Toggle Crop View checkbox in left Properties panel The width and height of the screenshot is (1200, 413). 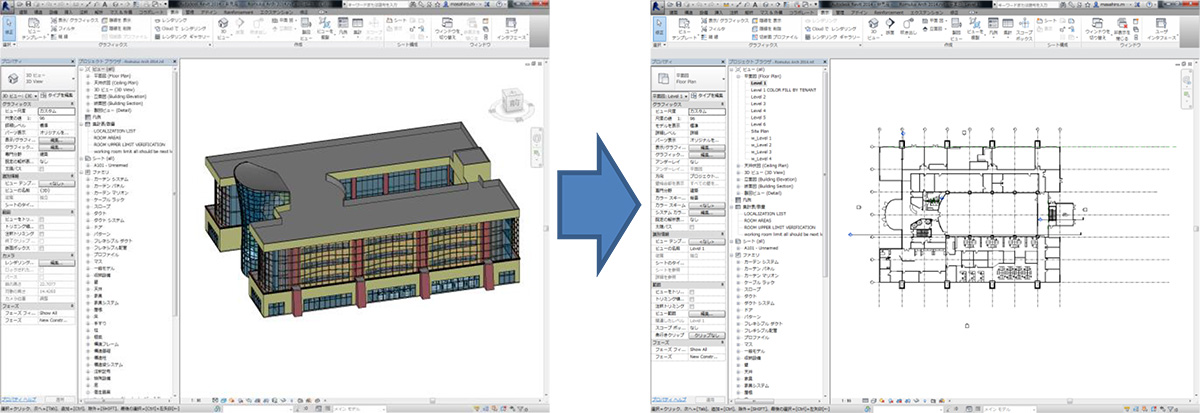click(42, 219)
